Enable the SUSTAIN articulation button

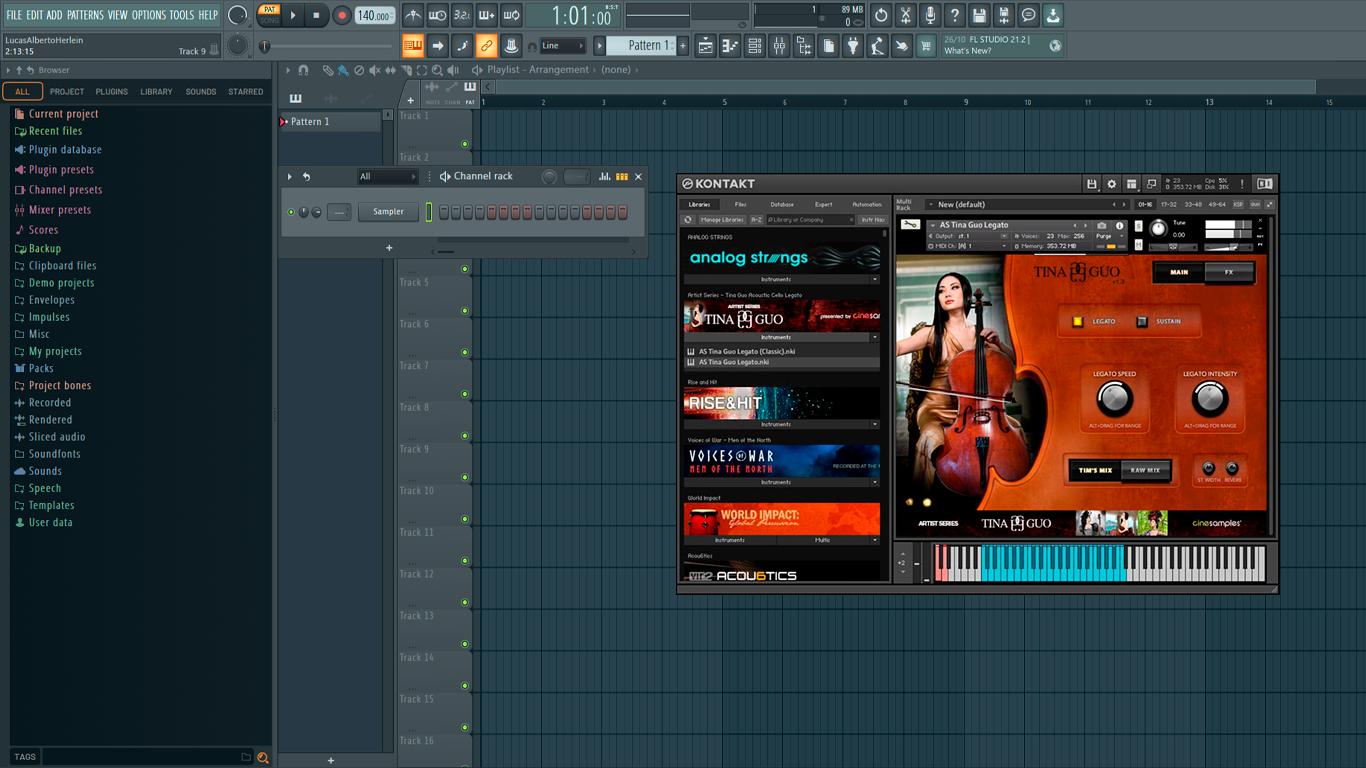pyautogui.click(x=1142, y=322)
